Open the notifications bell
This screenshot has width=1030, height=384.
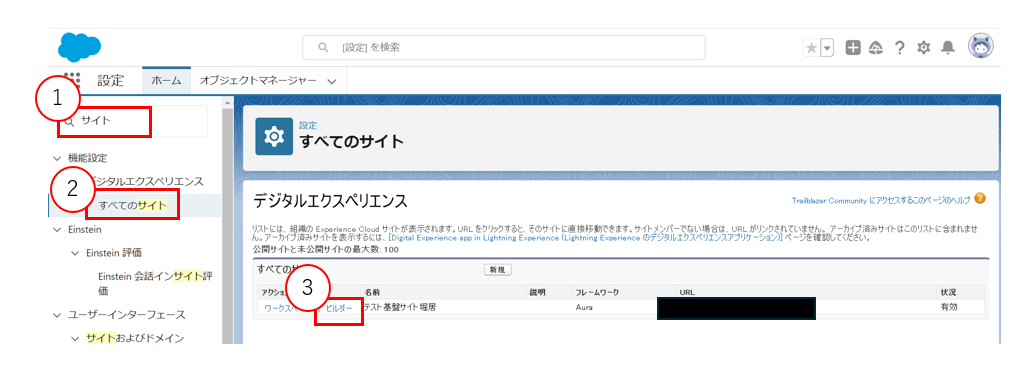tap(948, 48)
